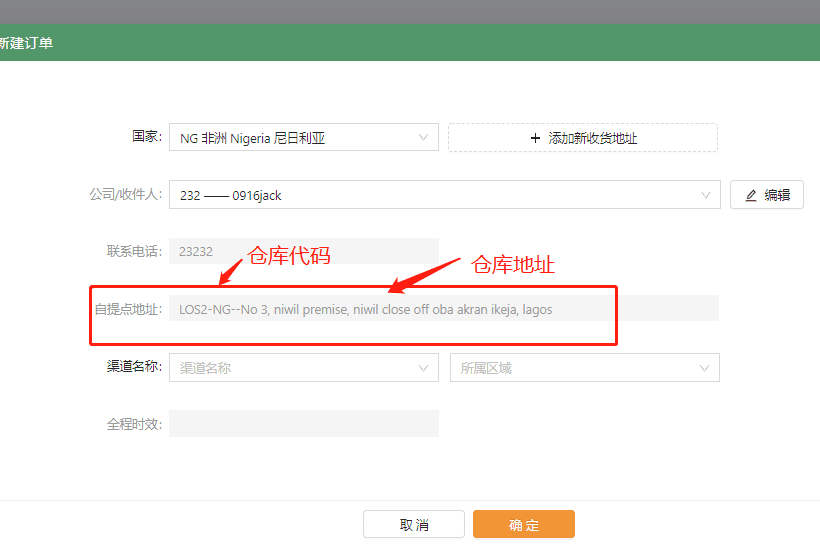The width and height of the screenshot is (820, 546).
Task: Click the red 仓库地址 annotation label
Action: (x=513, y=265)
